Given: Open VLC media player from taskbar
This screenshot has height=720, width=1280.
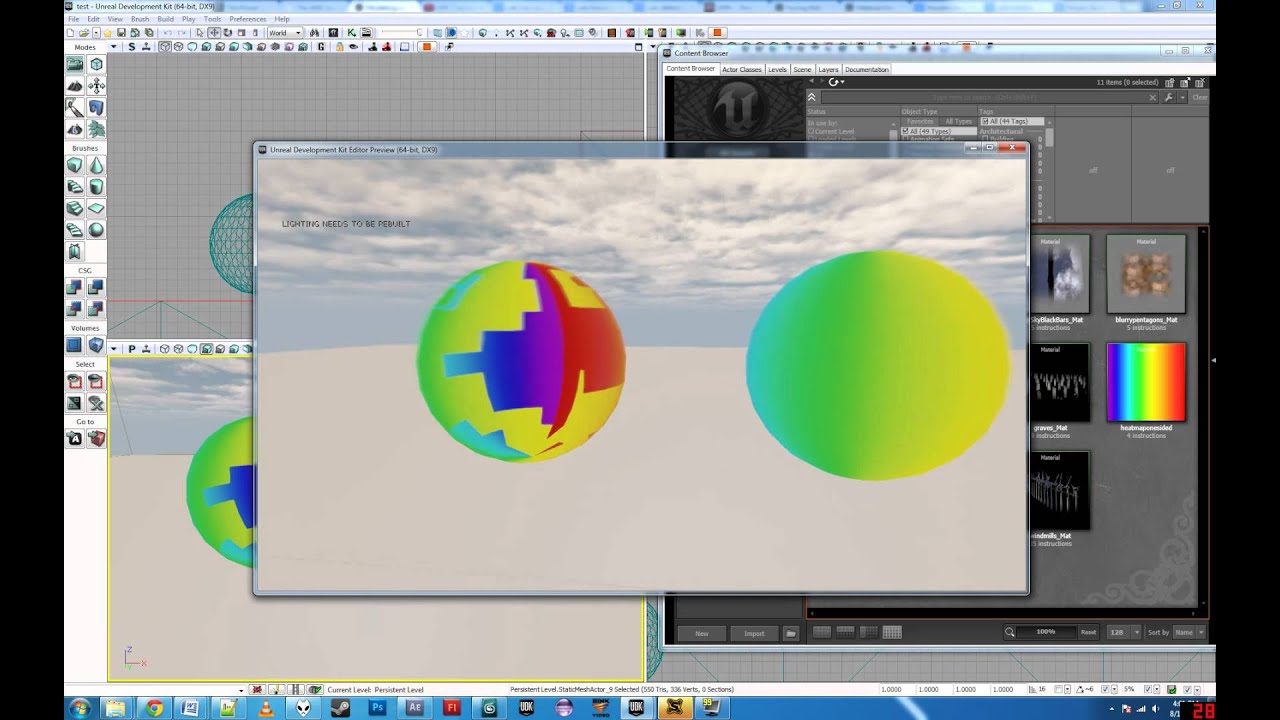Looking at the screenshot, I should pos(266,708).
